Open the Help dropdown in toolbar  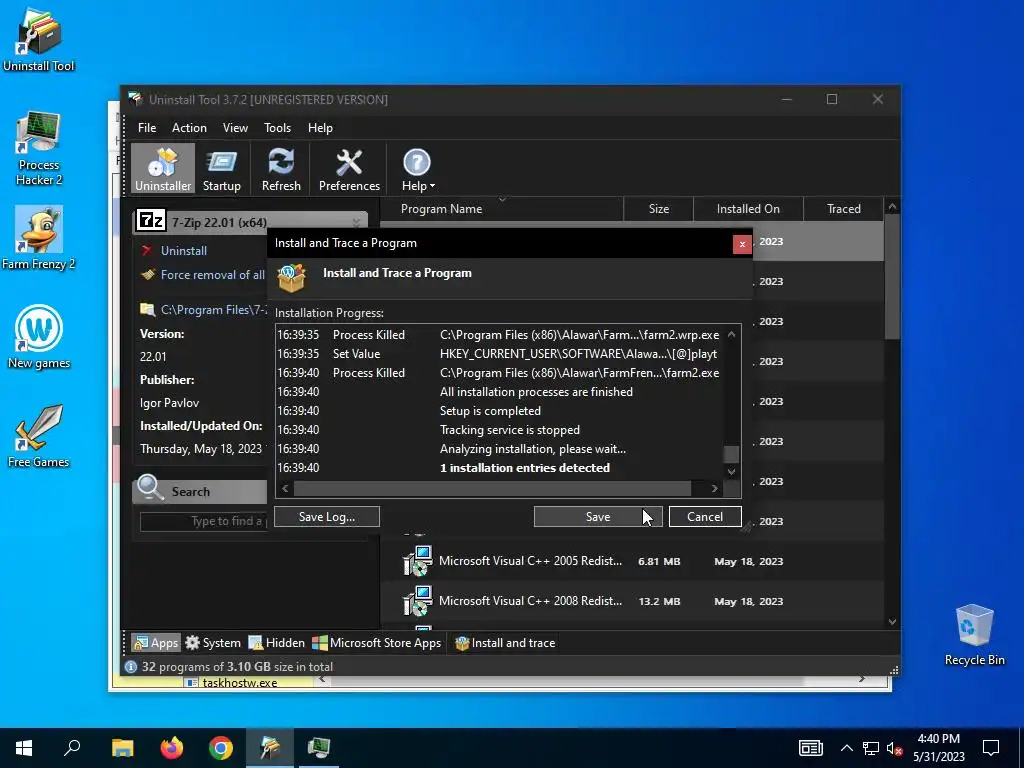[x=417, y=169]
